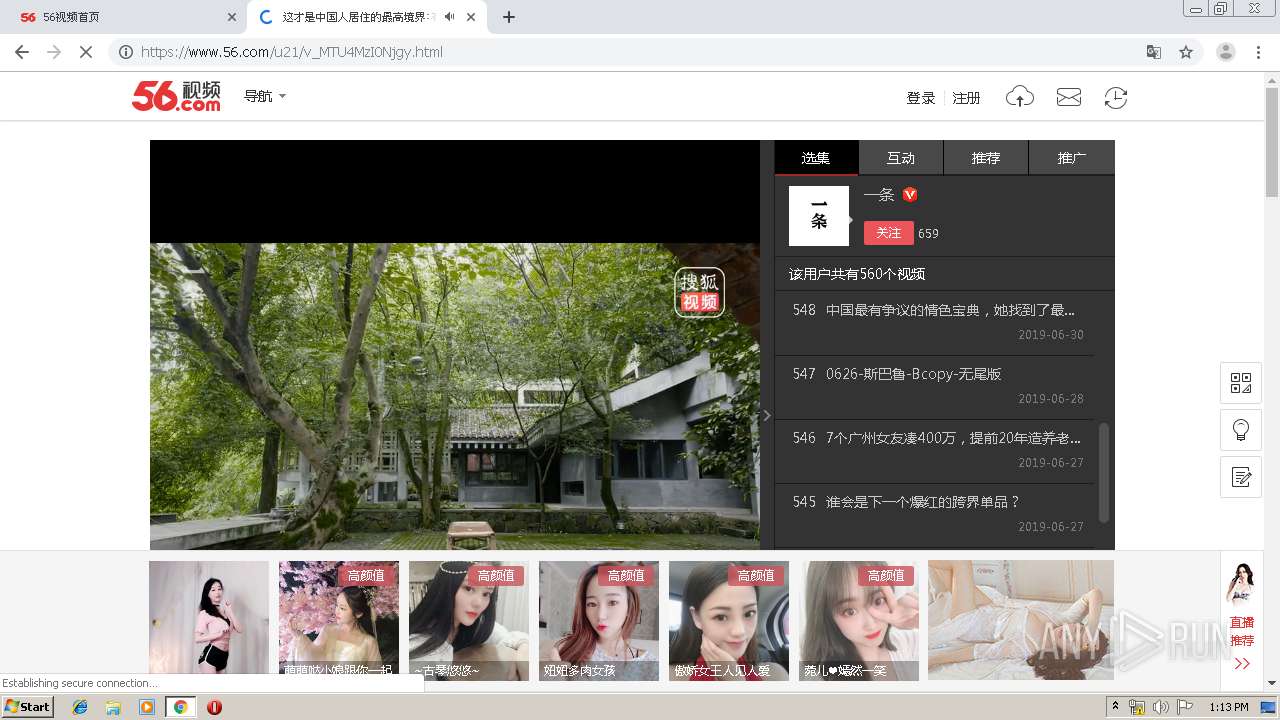Screen dimensions: 1280x720
Task: Open the wide banner thumbnail at right
Action: 1021,620
